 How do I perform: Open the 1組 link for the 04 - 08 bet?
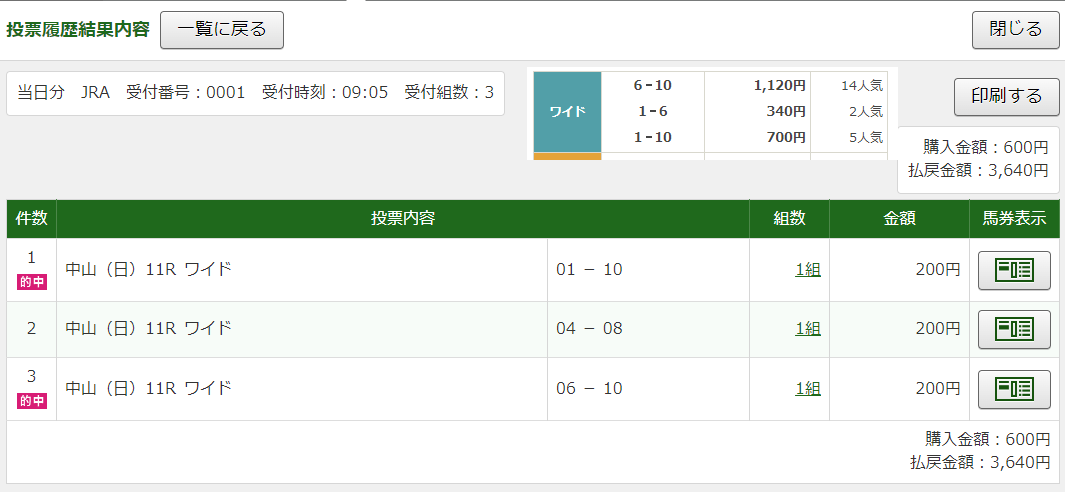[x=808, y=329]
